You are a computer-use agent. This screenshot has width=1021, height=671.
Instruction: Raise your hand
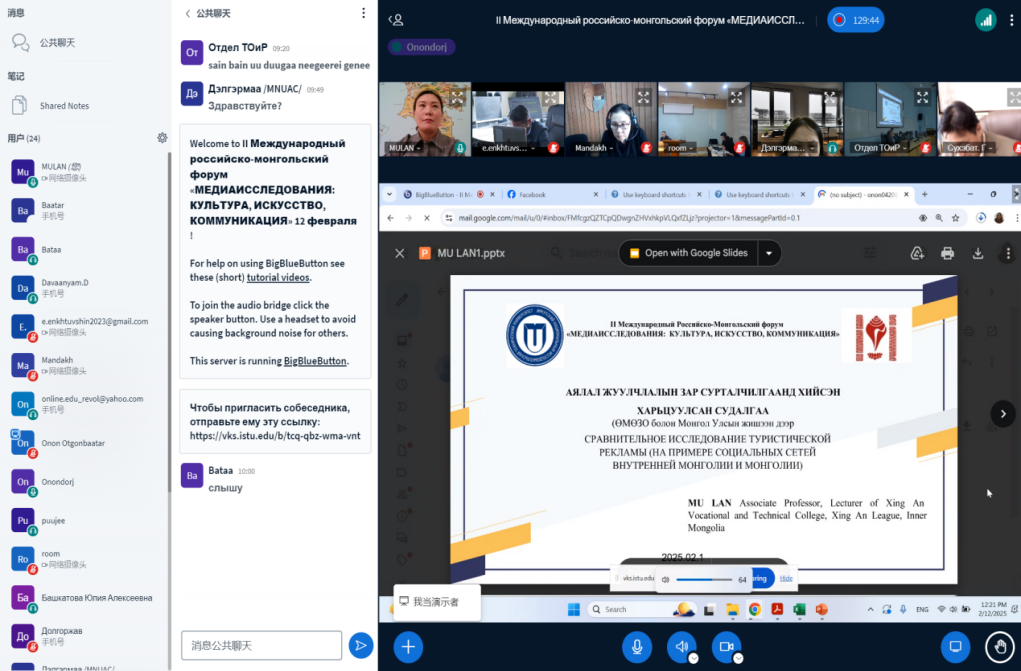click(x=1000, y=647)
